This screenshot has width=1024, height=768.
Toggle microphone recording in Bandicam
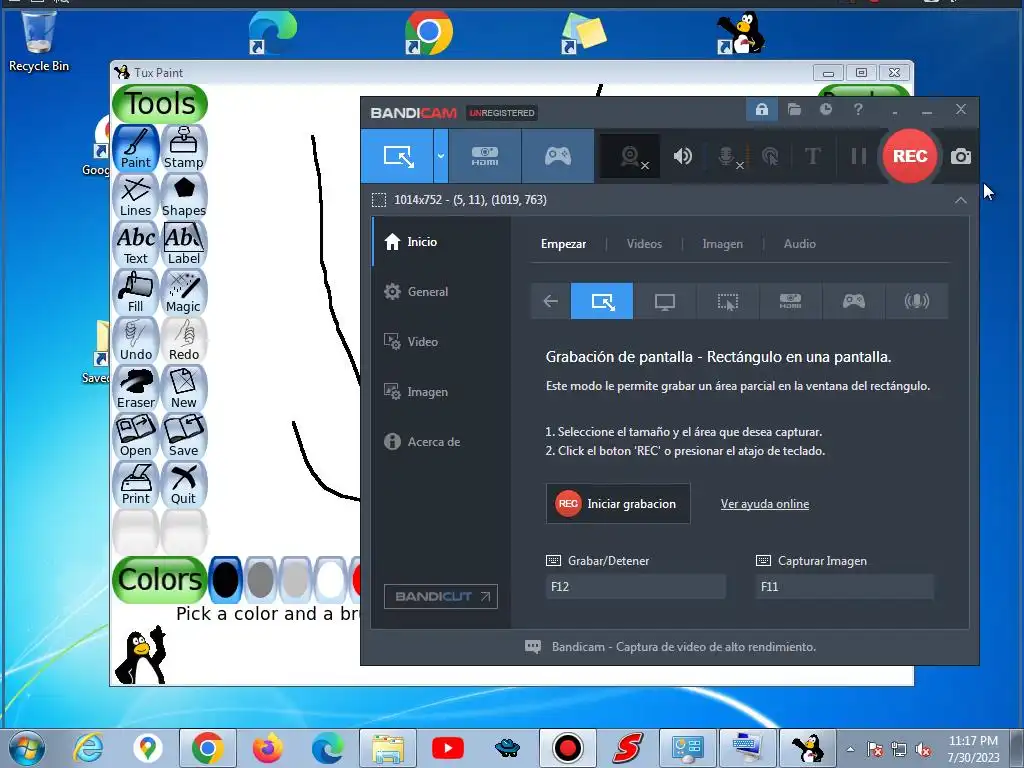pyautogui.click(x=727, y=156)
